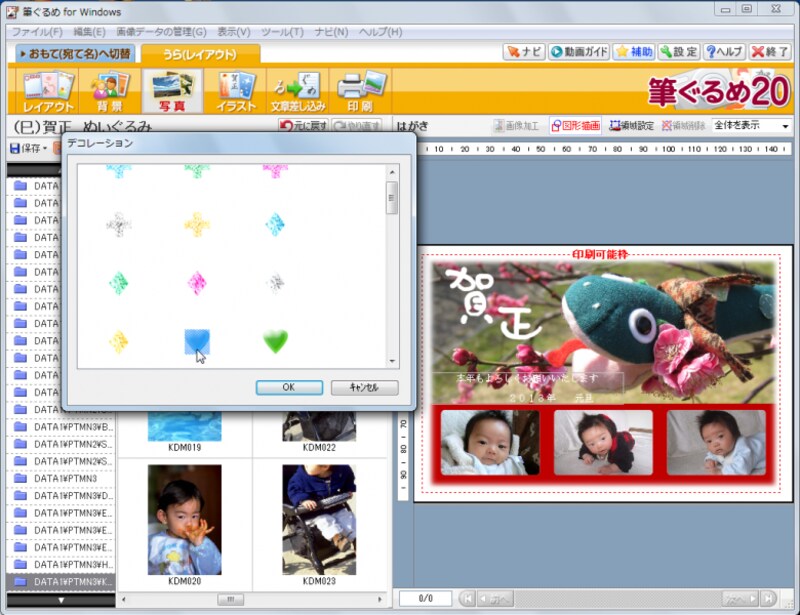Screen dimensions: 800x615
Task: Select the イラスト illustration icon
Action: click(236, 91)
